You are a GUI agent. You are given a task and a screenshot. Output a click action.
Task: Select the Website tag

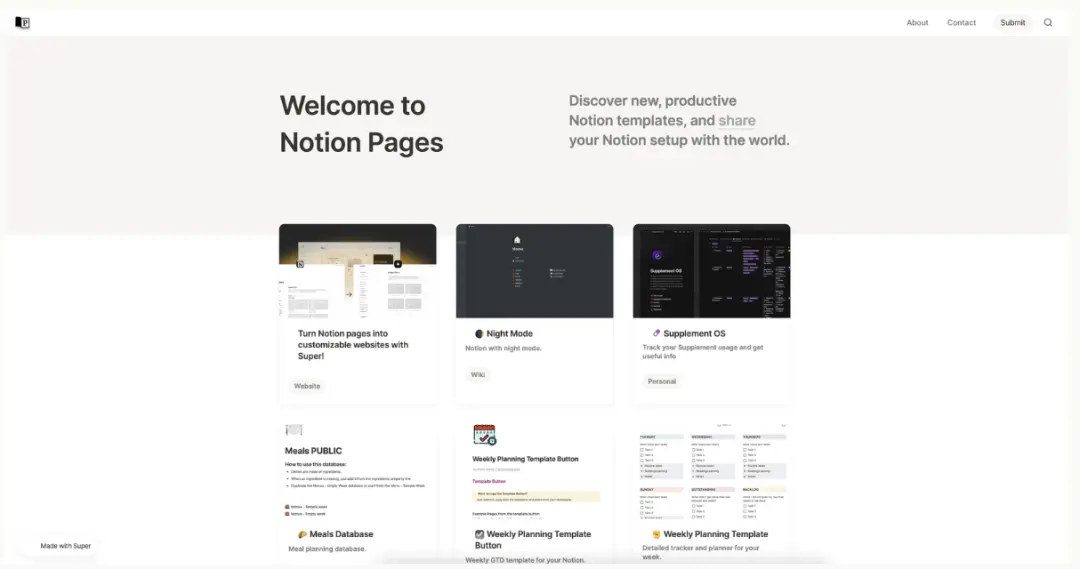(x=307, y=386)
